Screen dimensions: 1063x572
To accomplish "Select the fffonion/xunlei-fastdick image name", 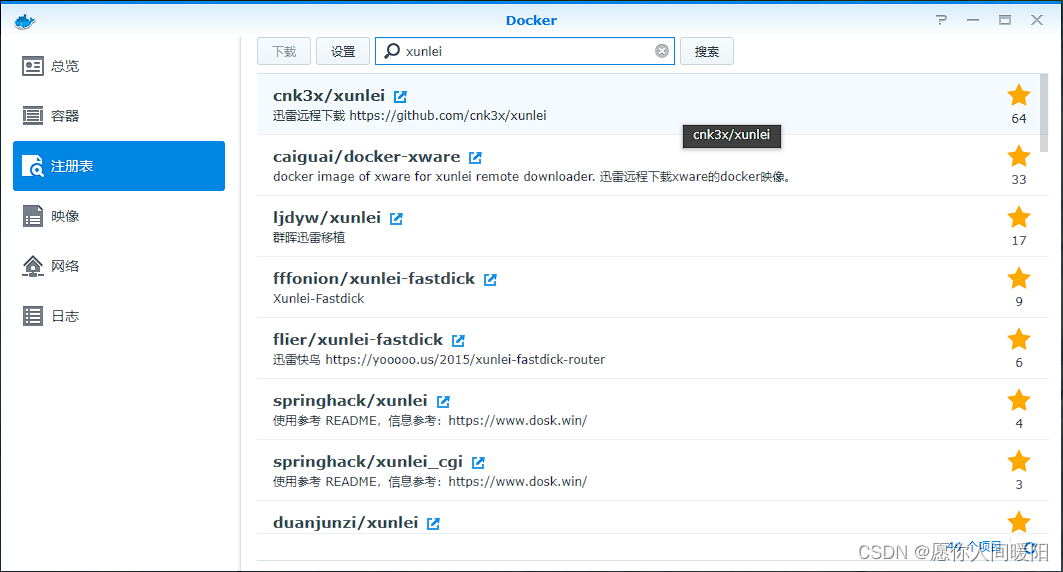I will 374,279.
